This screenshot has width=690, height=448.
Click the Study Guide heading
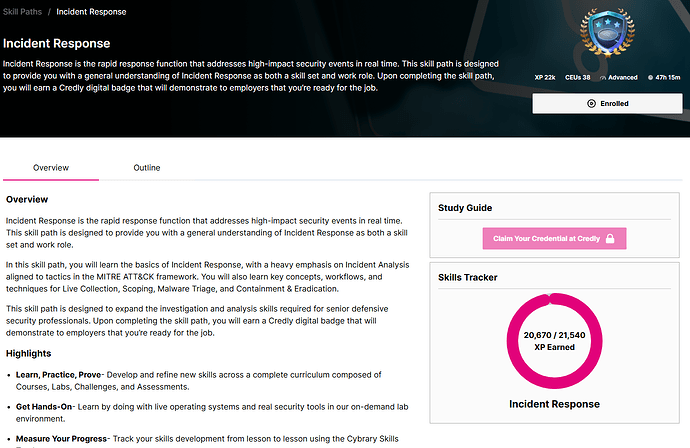tap(466, 208)
